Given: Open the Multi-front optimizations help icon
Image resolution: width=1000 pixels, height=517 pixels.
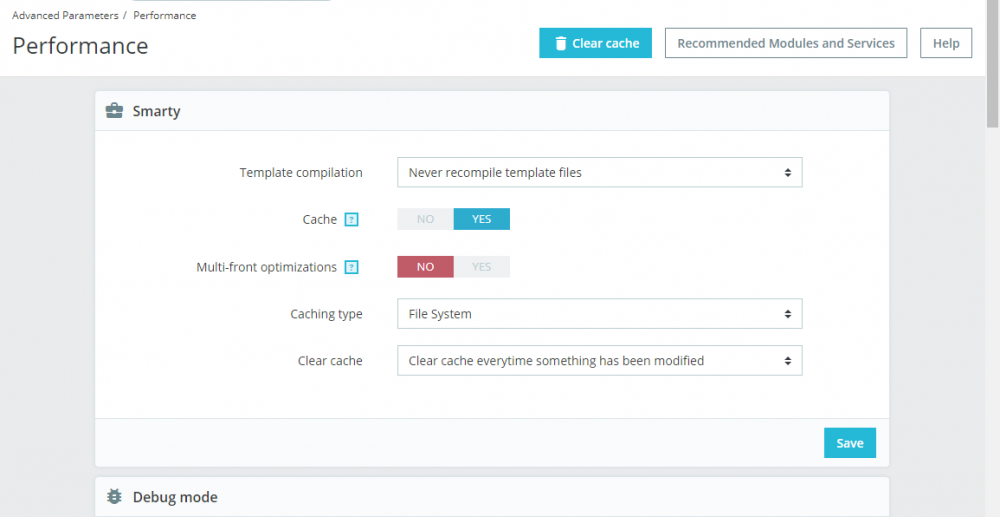Looking at the screenshot, I should pyautogui.click(x=351, y=267).
